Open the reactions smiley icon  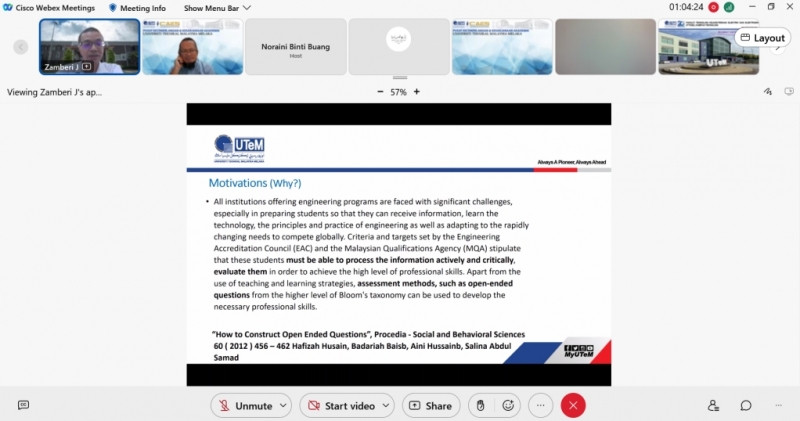click(x=509, y=406)
